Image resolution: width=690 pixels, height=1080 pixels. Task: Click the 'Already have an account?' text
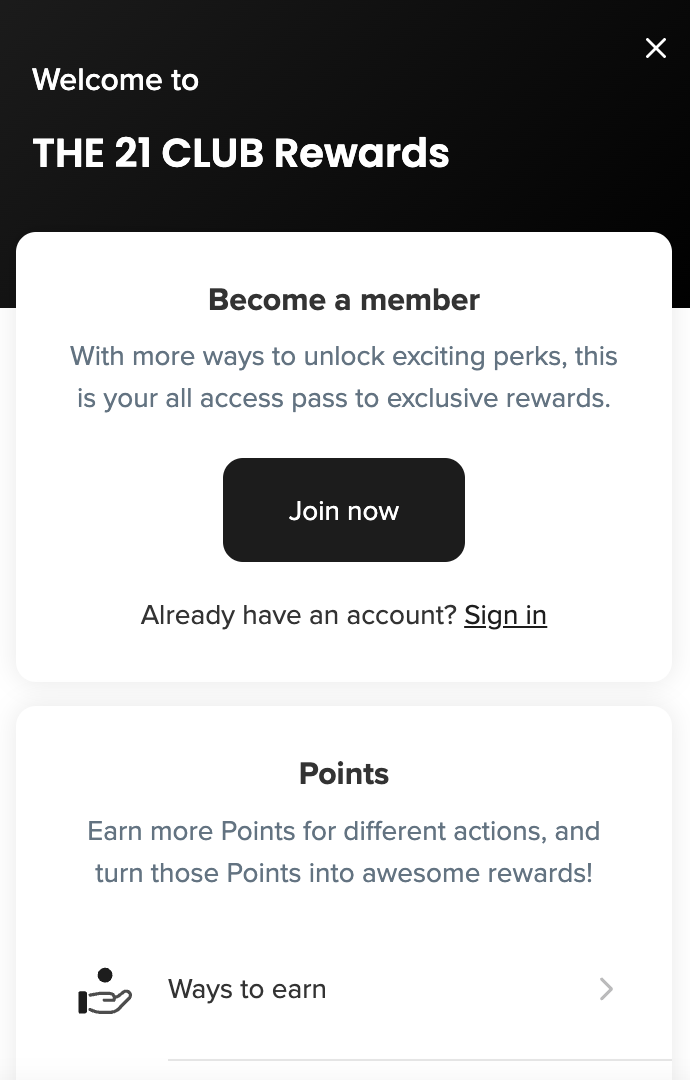(298, 615)
